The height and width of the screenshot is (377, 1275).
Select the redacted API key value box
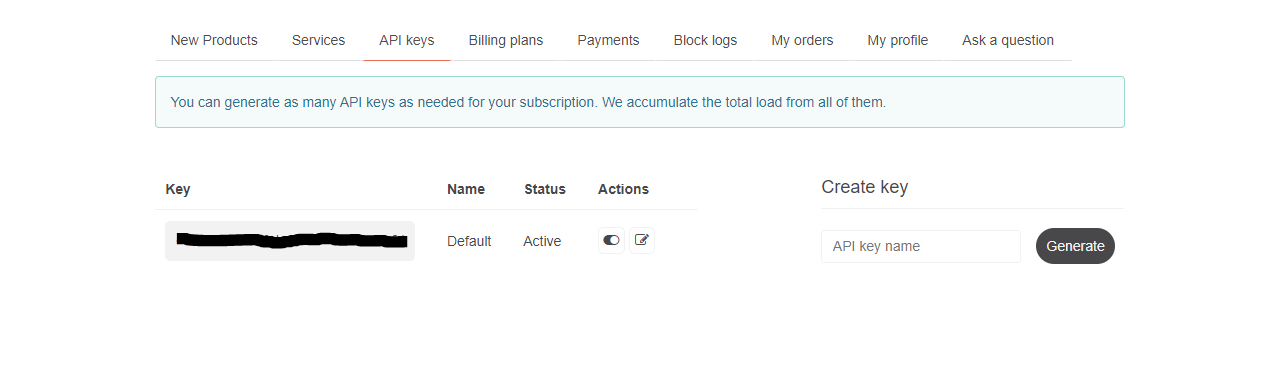point(290,241)
